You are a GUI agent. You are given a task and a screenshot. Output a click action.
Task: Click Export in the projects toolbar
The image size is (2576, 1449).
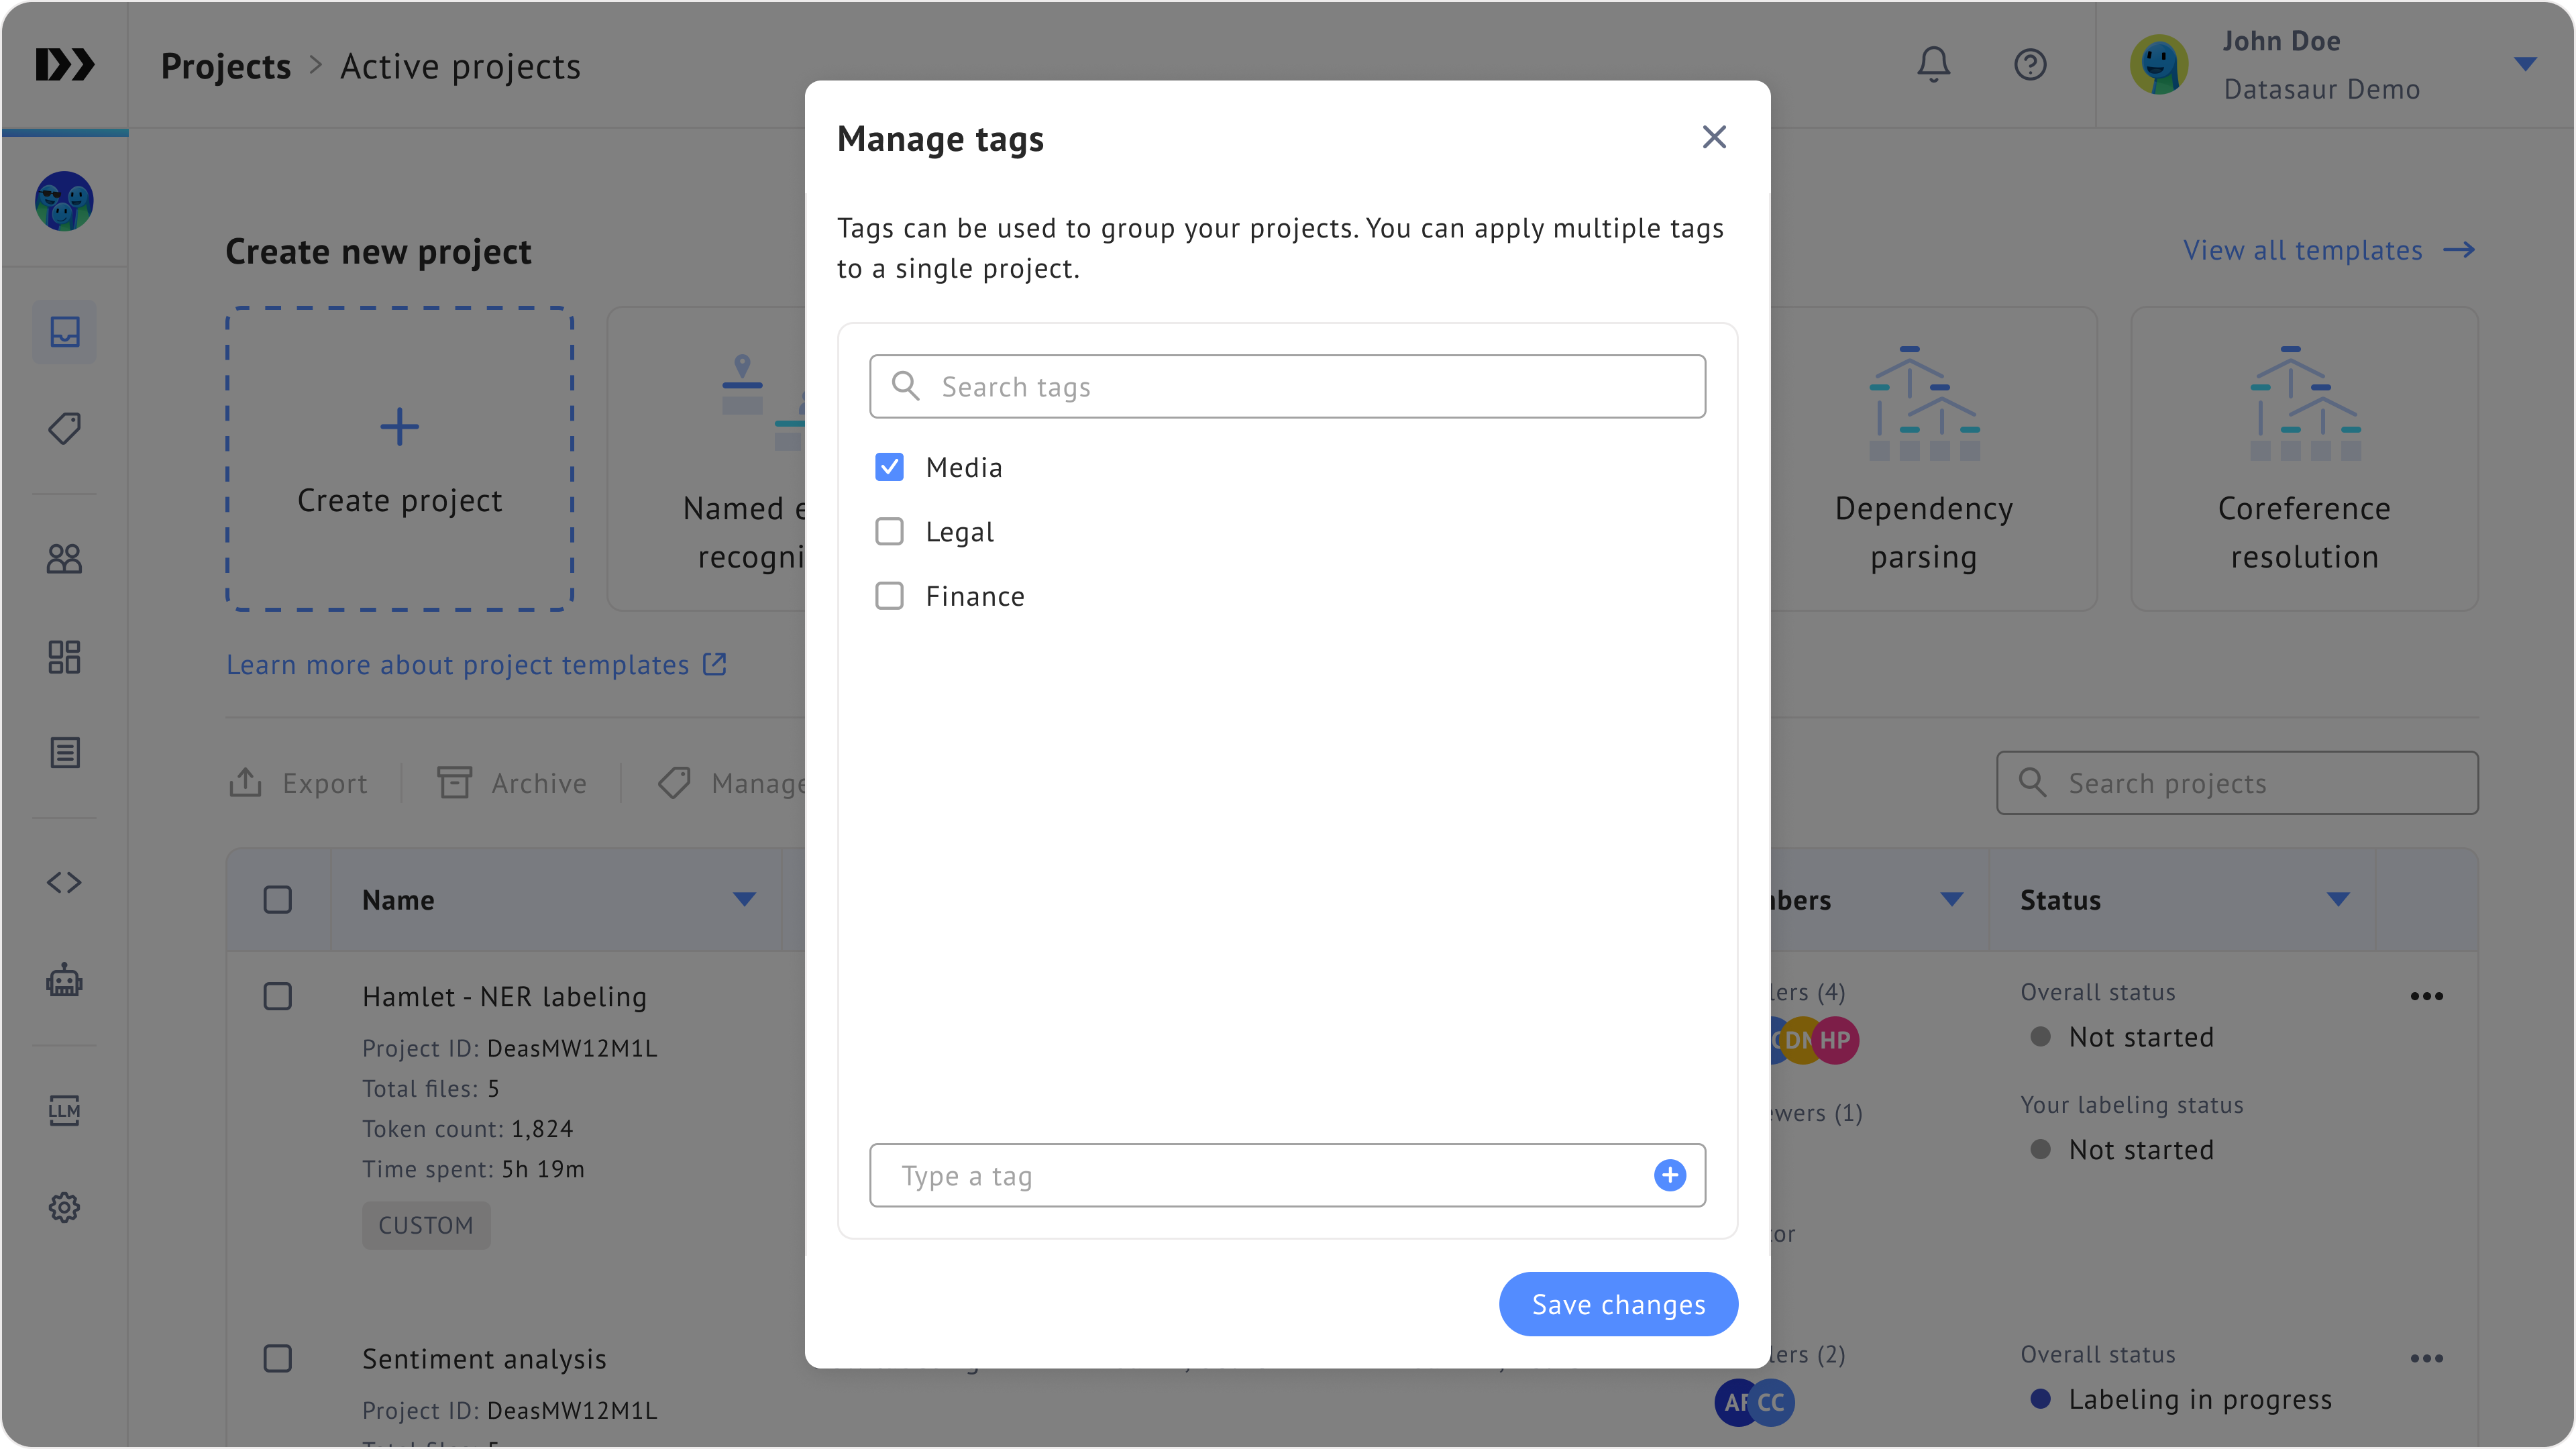pos(298,783)
